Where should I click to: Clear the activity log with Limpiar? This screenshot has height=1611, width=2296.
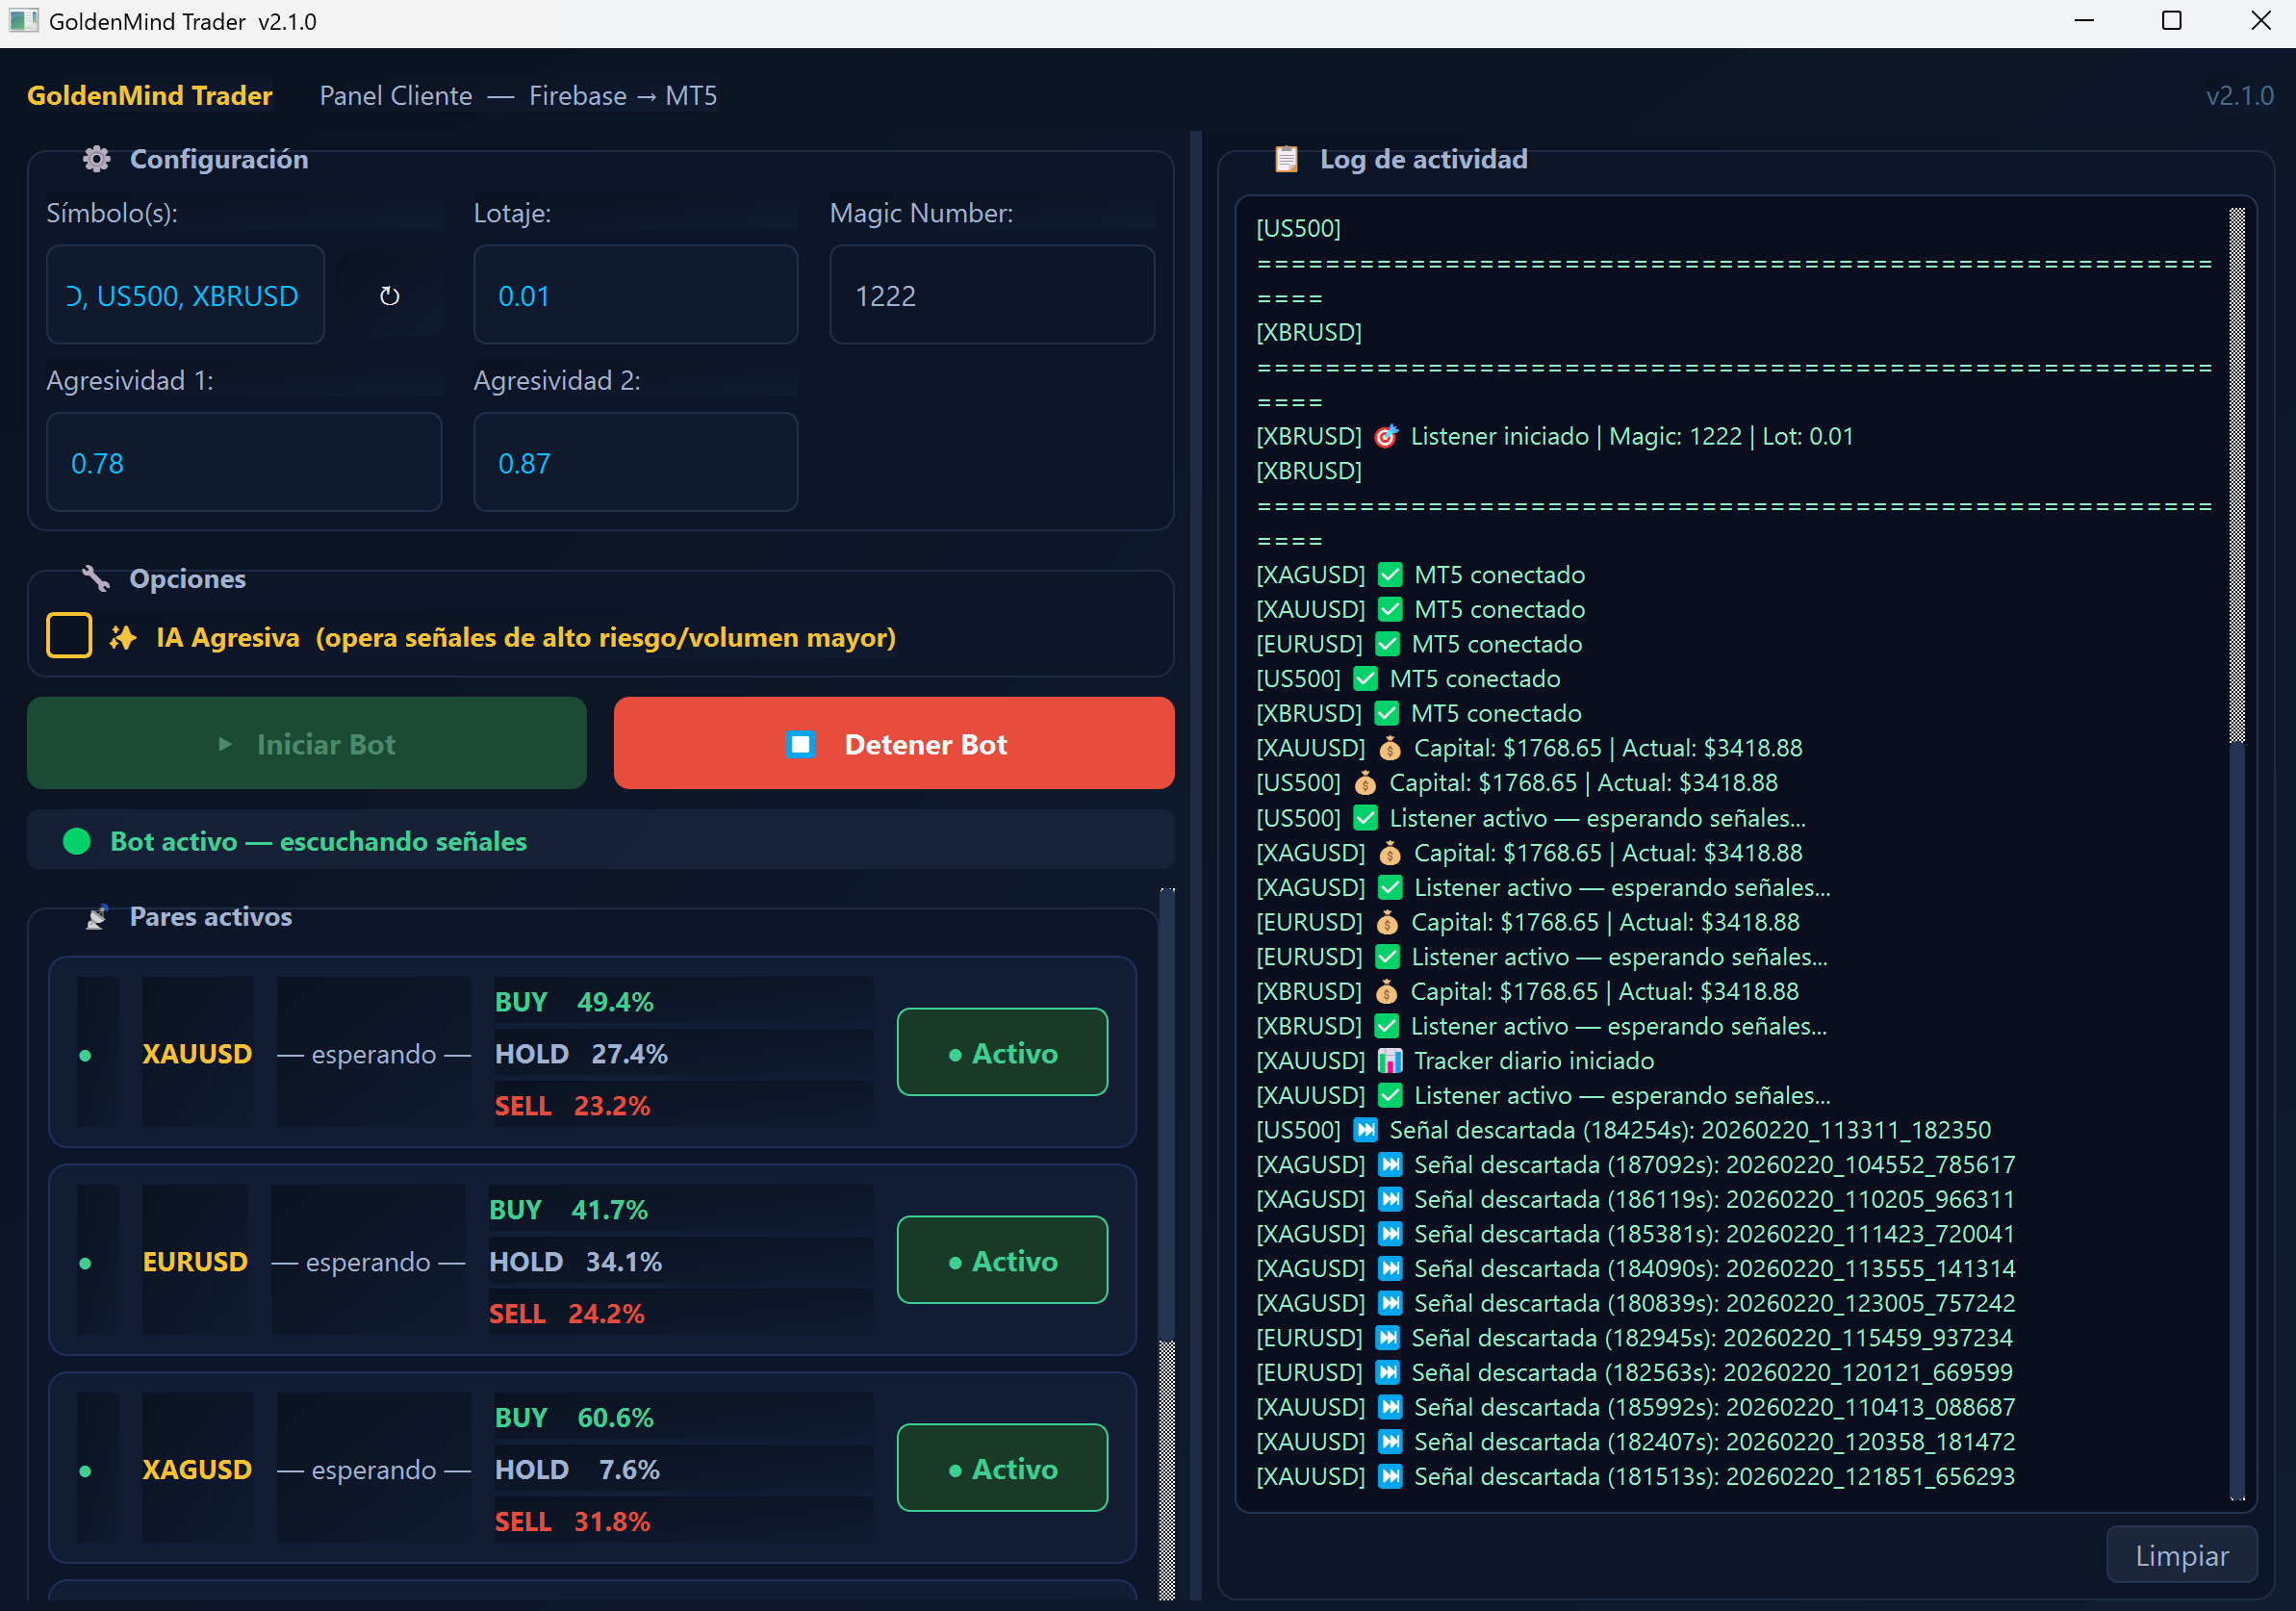2181,1555
